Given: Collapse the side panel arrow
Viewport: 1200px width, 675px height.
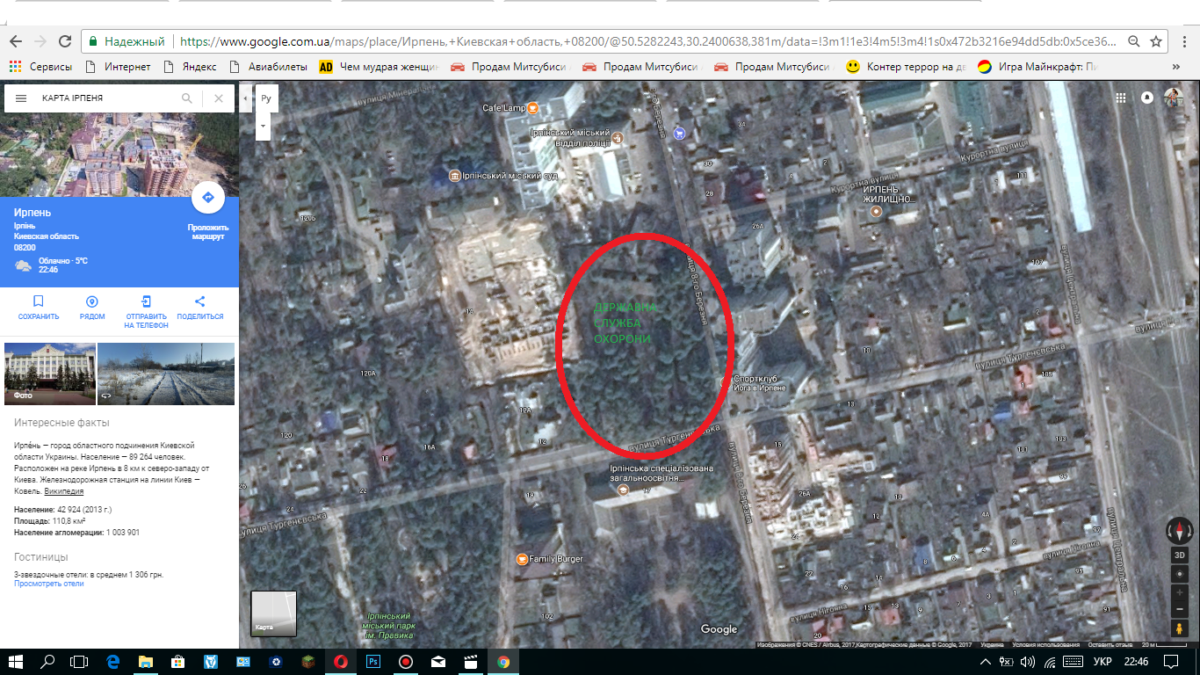Looking at the screenshot, I should pos(245,99).
